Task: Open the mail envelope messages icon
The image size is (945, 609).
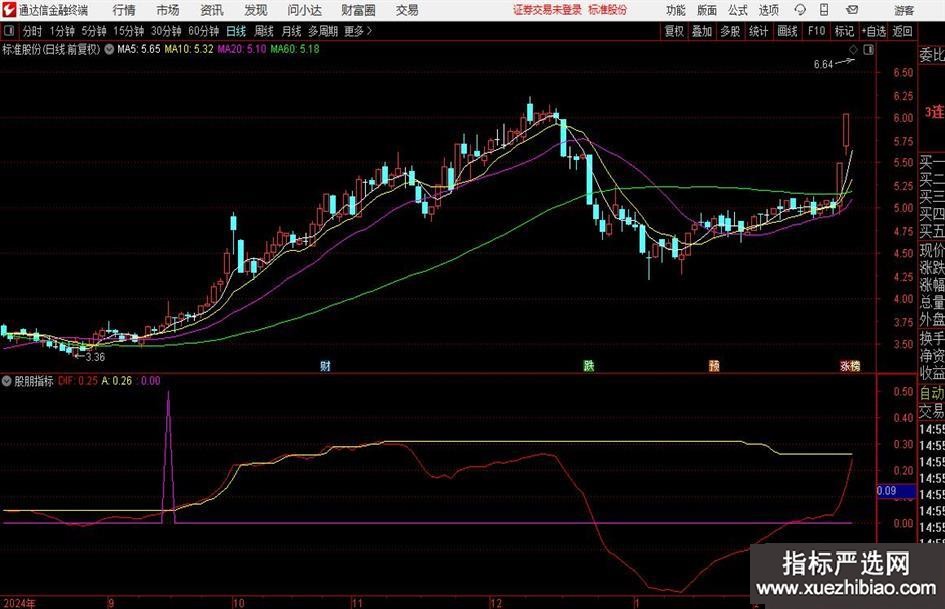Action: click(x=852, y=10)
